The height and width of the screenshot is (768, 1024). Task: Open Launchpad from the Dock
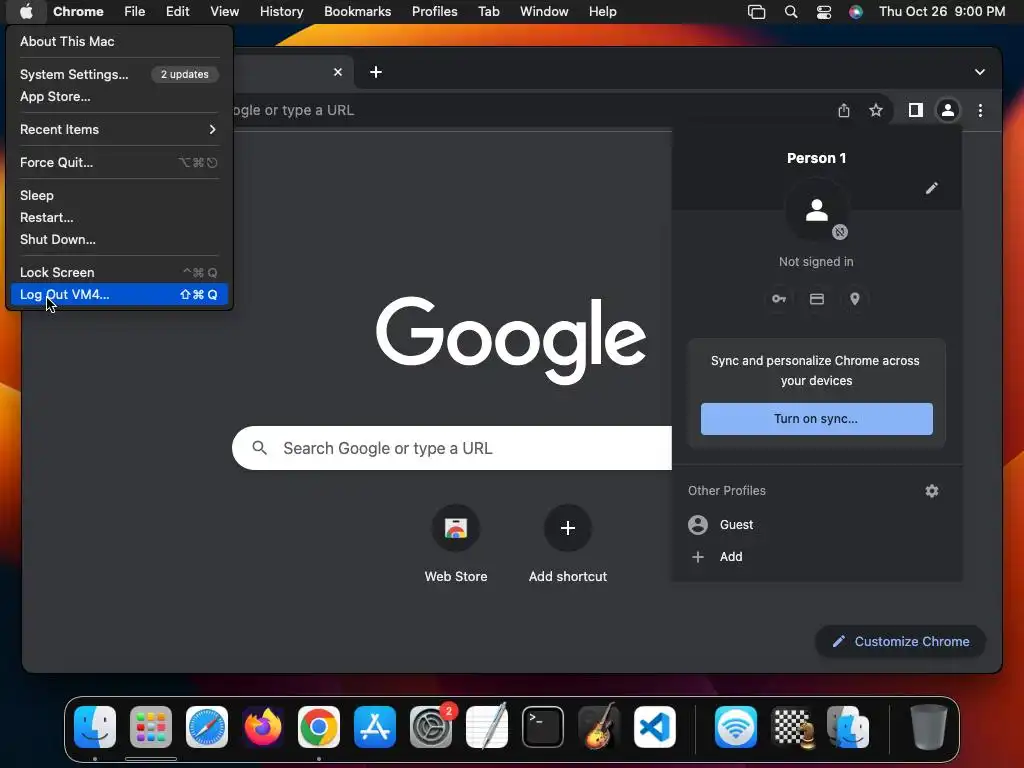coord(151,727)
